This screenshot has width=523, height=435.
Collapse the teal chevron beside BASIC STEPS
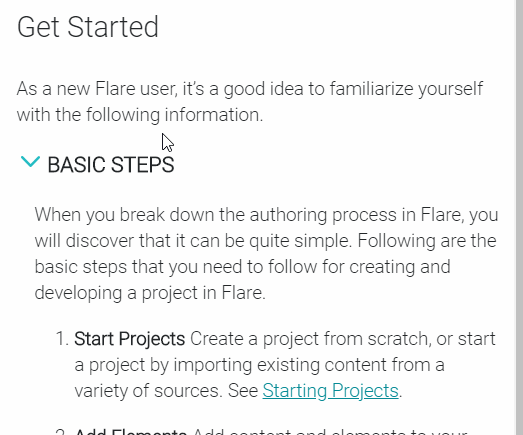(x=30, y=161)
